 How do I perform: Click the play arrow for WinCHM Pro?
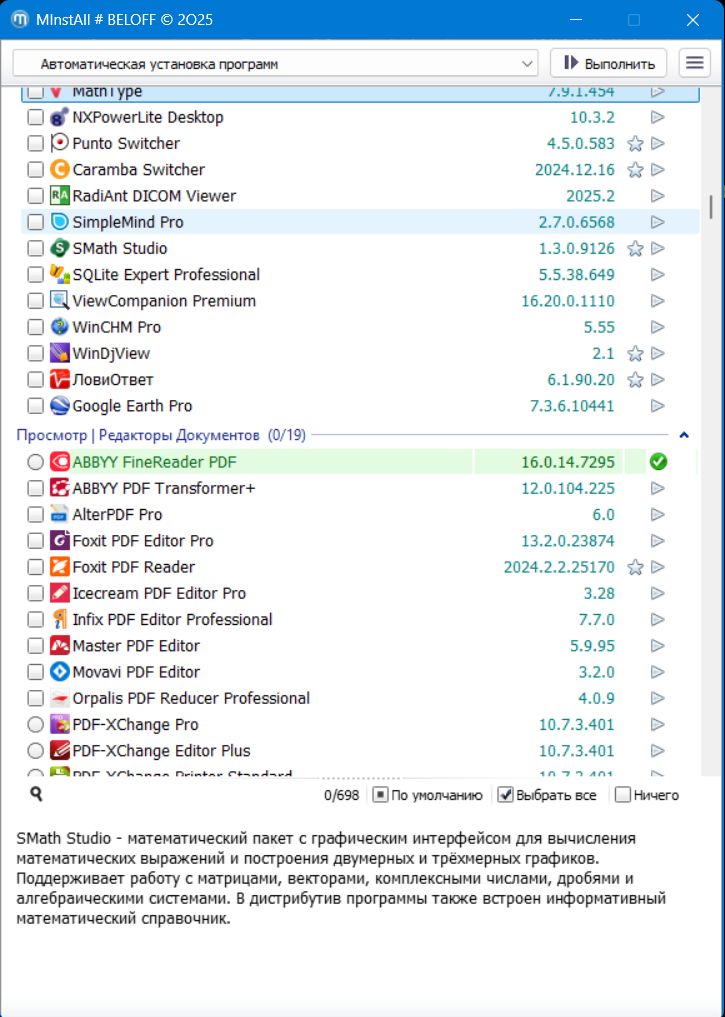click(657, 327)
